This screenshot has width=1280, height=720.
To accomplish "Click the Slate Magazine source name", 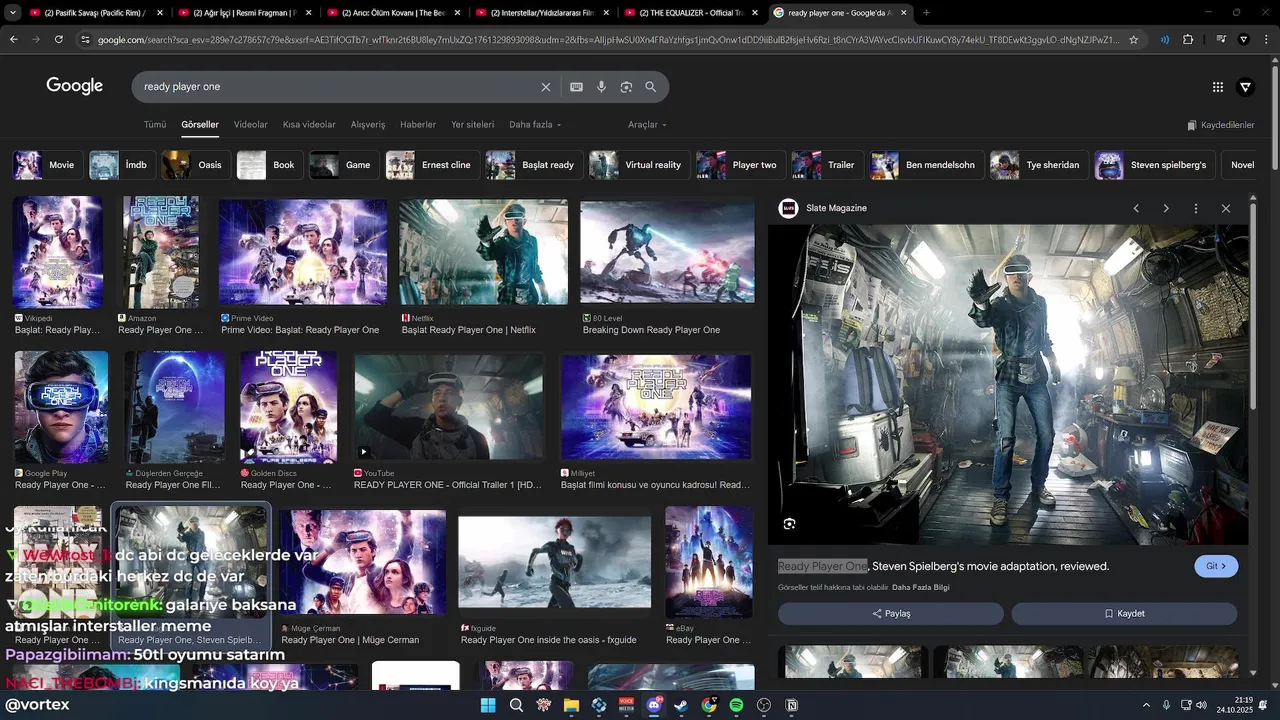I will point(836,208).
